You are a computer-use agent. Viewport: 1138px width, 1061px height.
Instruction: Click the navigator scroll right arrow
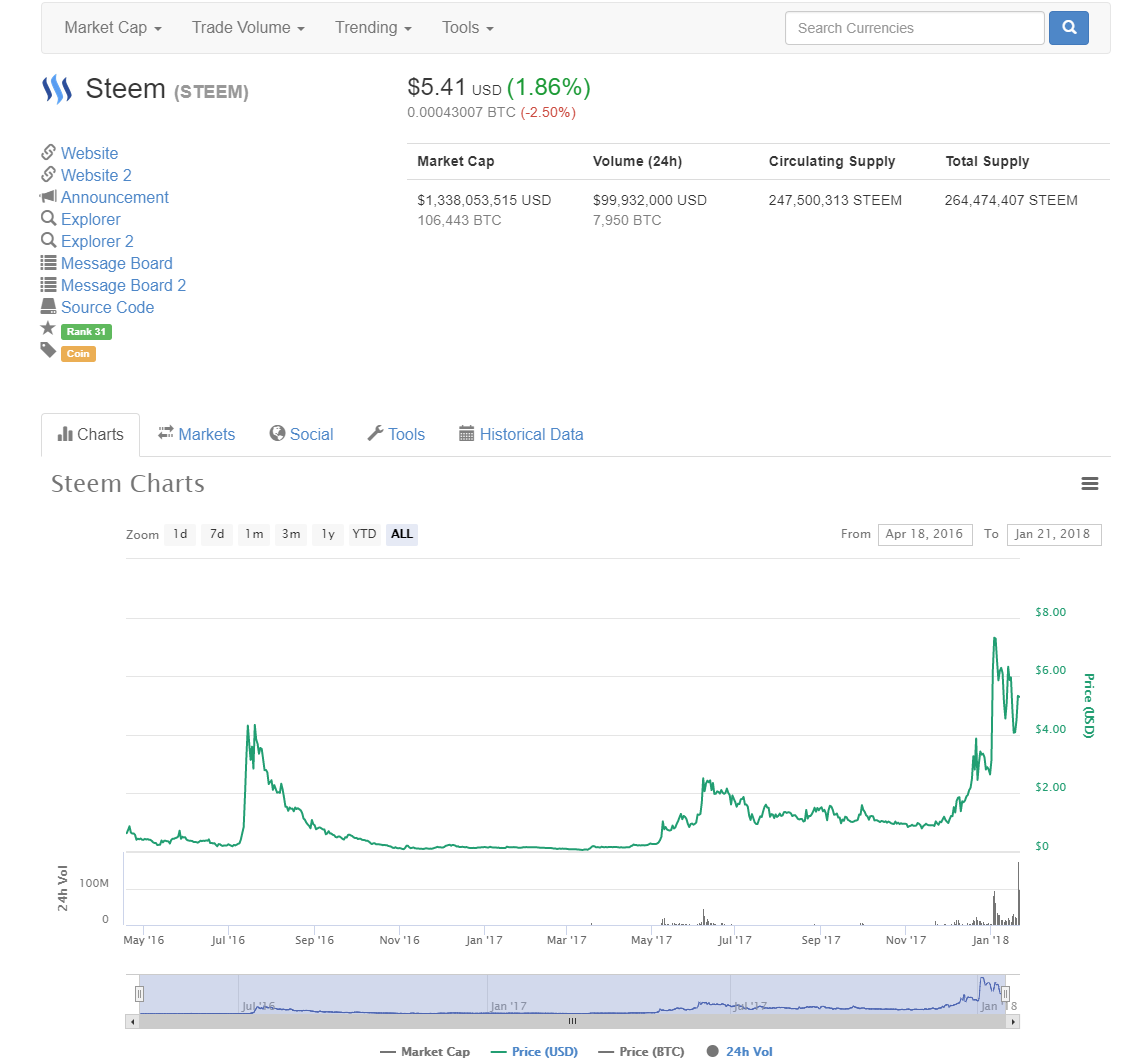(1013, 1022)
